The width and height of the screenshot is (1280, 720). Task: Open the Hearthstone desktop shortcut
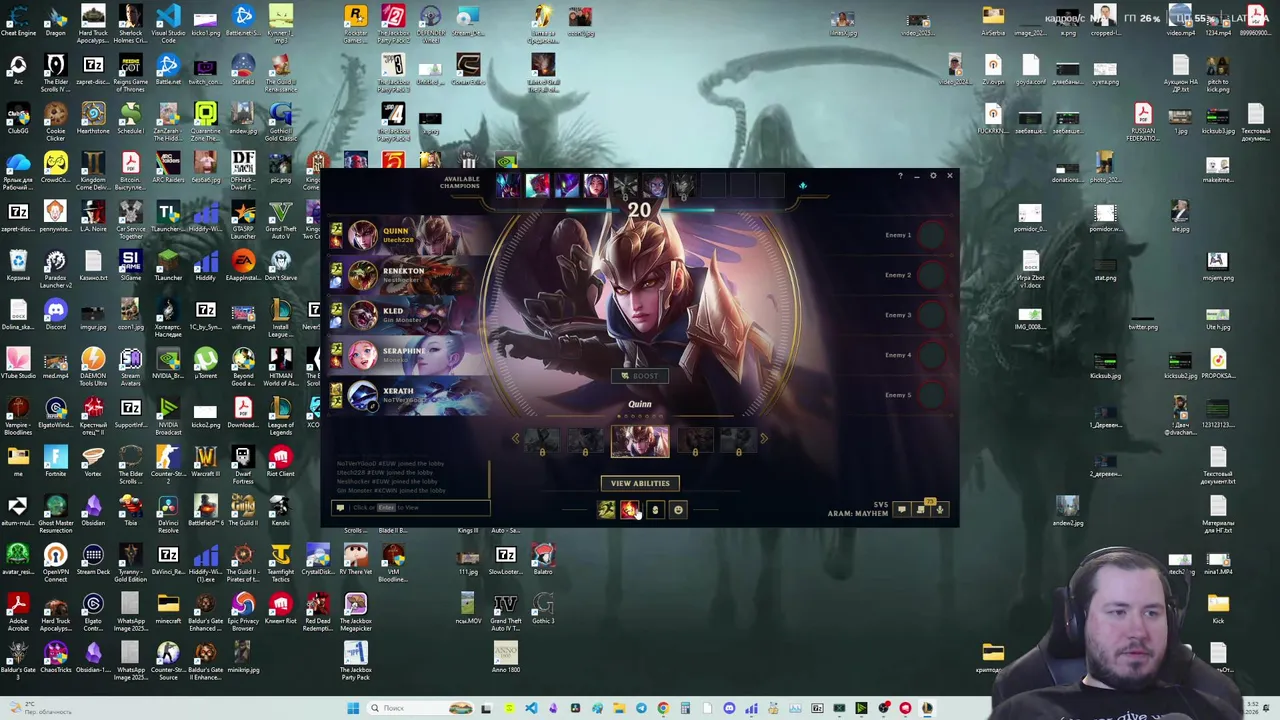point(93,119)
